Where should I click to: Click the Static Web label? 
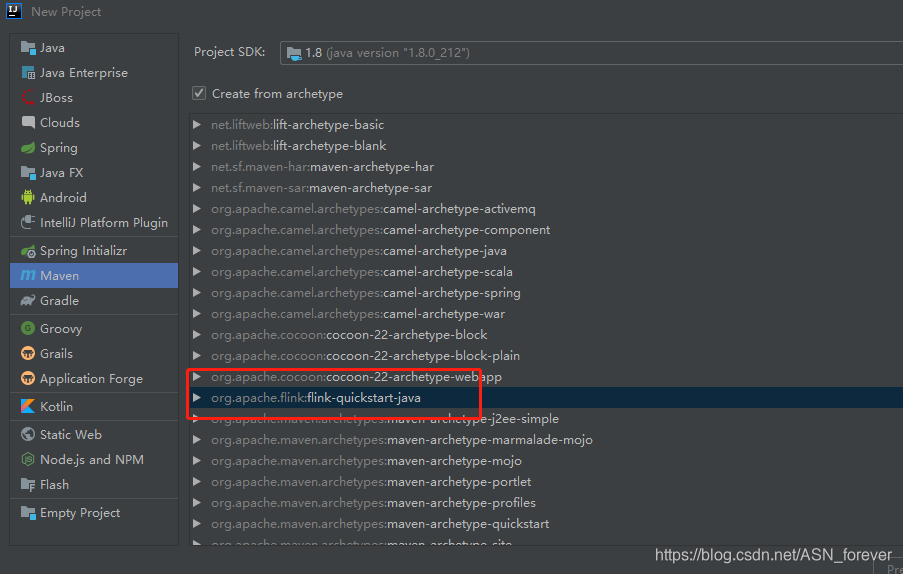(x=70, y=434)
